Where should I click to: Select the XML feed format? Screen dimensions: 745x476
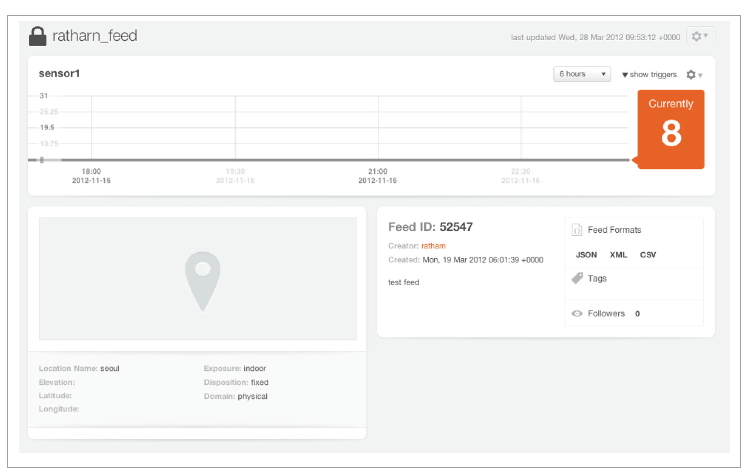coord(618,255)
